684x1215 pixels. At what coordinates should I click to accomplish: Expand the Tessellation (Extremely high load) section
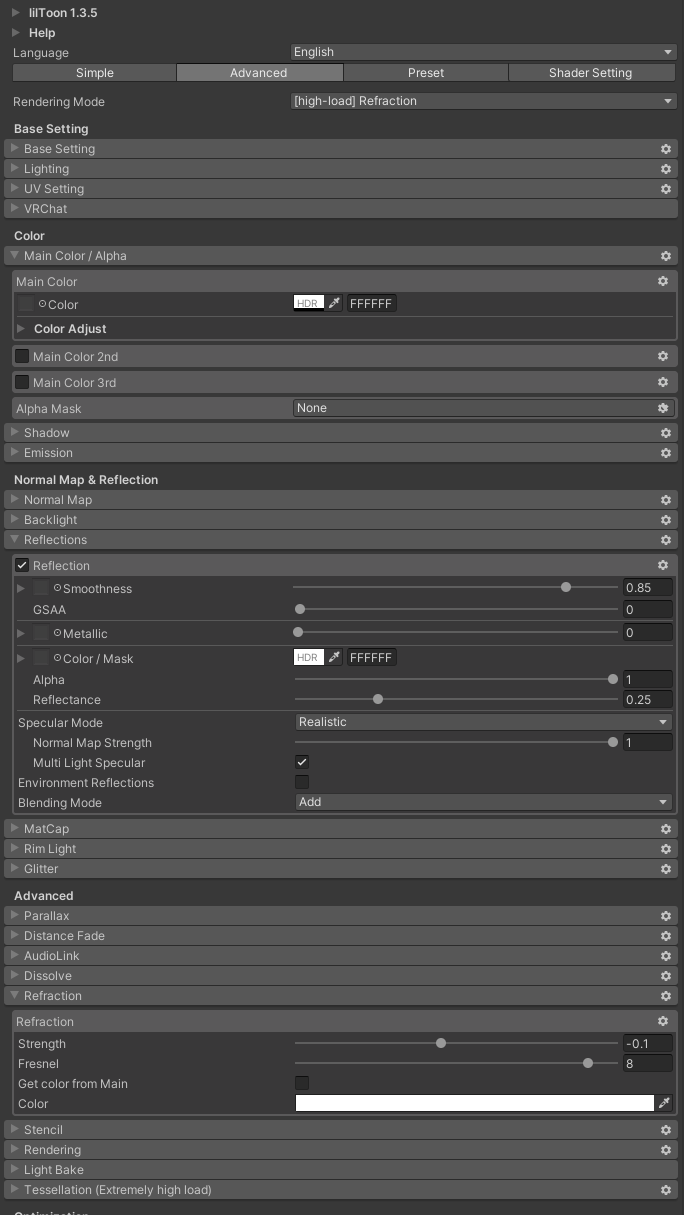click(342, 1190)
